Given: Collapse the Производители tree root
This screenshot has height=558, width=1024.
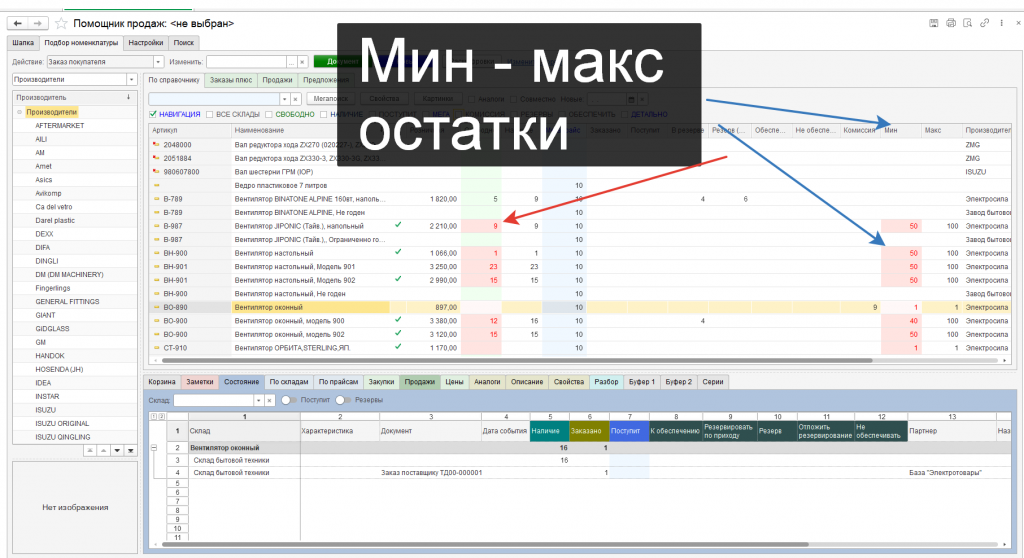Looking at the screenshot, I should point(20,112).
